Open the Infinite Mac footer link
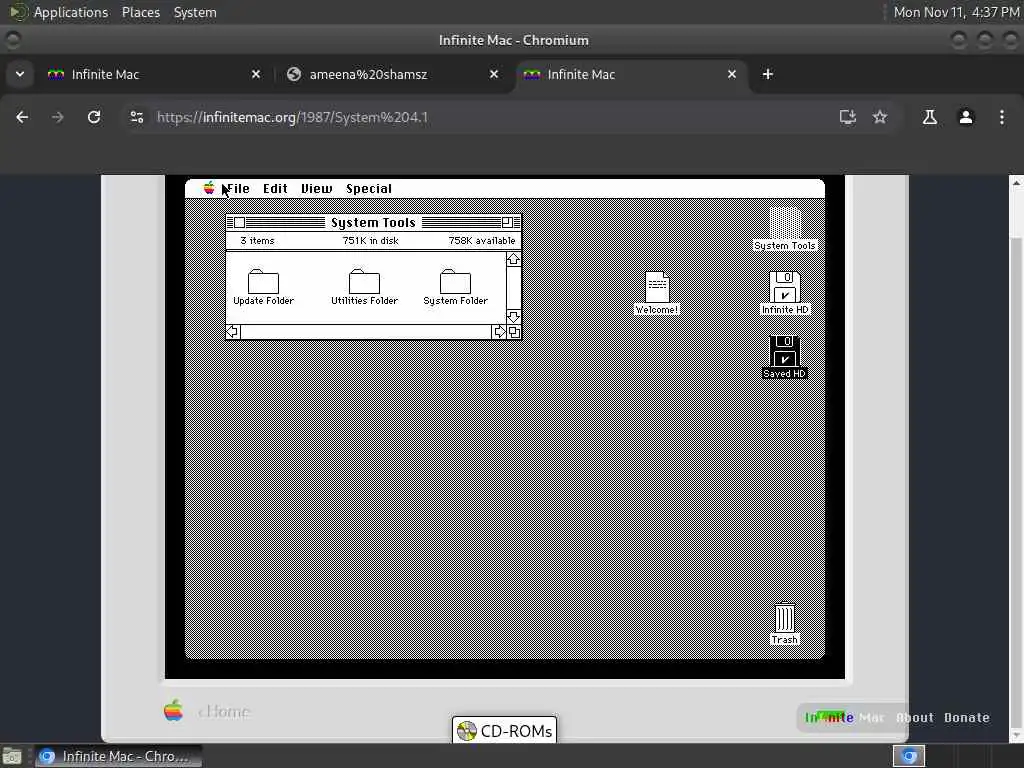 [844, 718]
